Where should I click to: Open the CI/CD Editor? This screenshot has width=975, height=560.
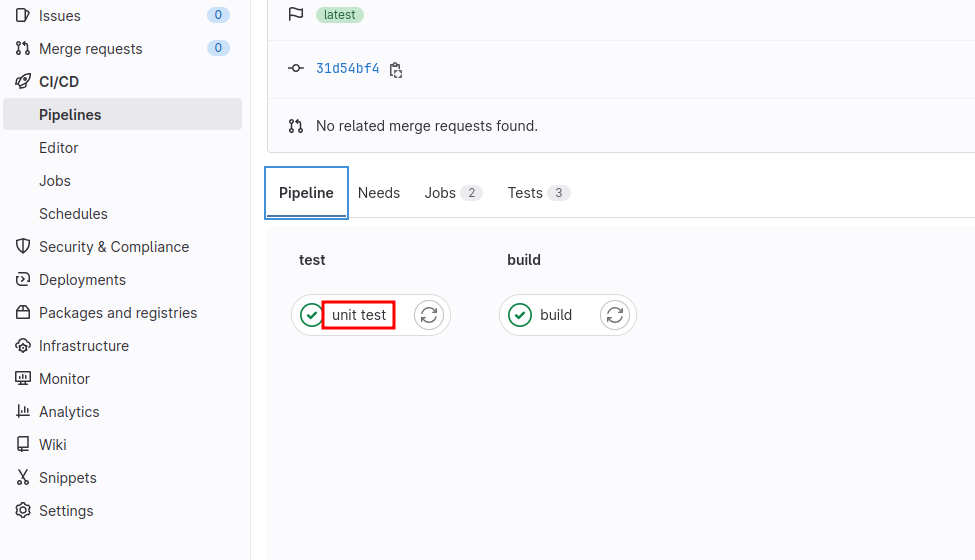pyautogui.click(x=58, y=148)
